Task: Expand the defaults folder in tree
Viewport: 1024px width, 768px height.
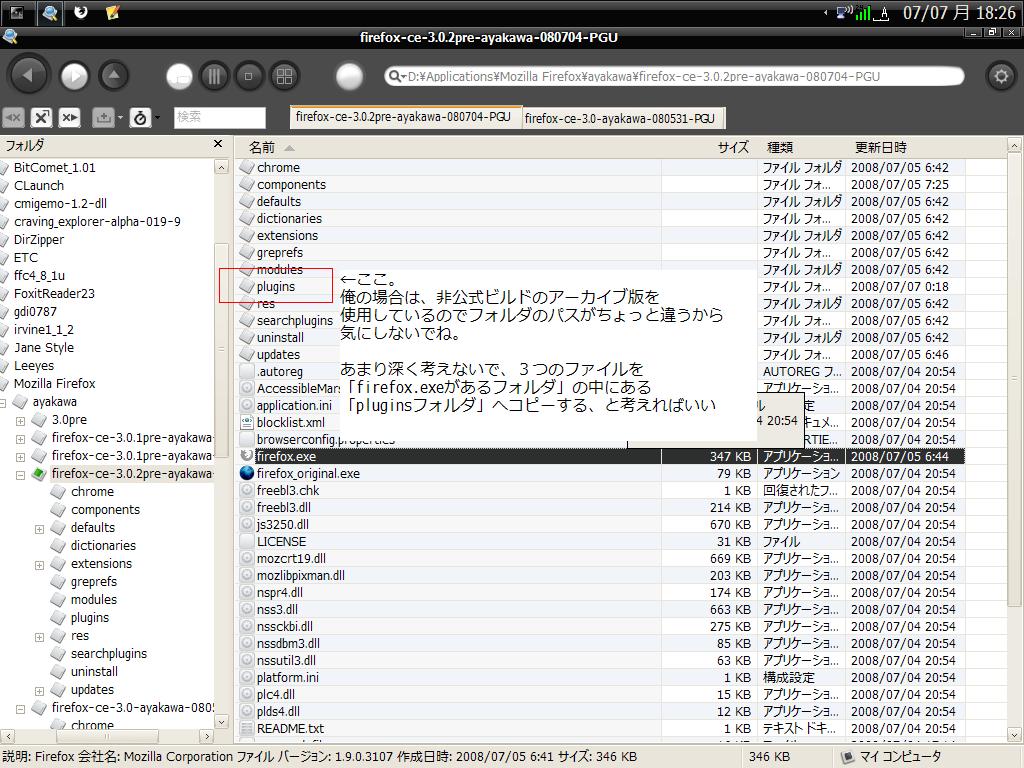Action: (x=39, y=529)
